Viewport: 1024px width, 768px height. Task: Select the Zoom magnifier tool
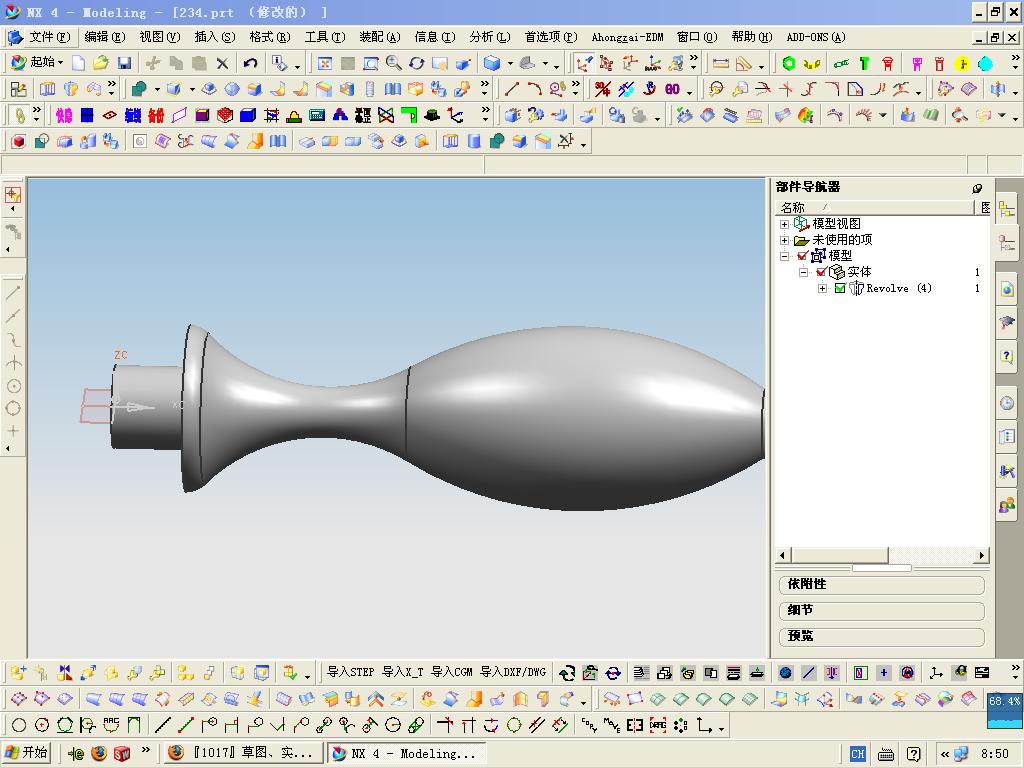(x=393, y=63)
